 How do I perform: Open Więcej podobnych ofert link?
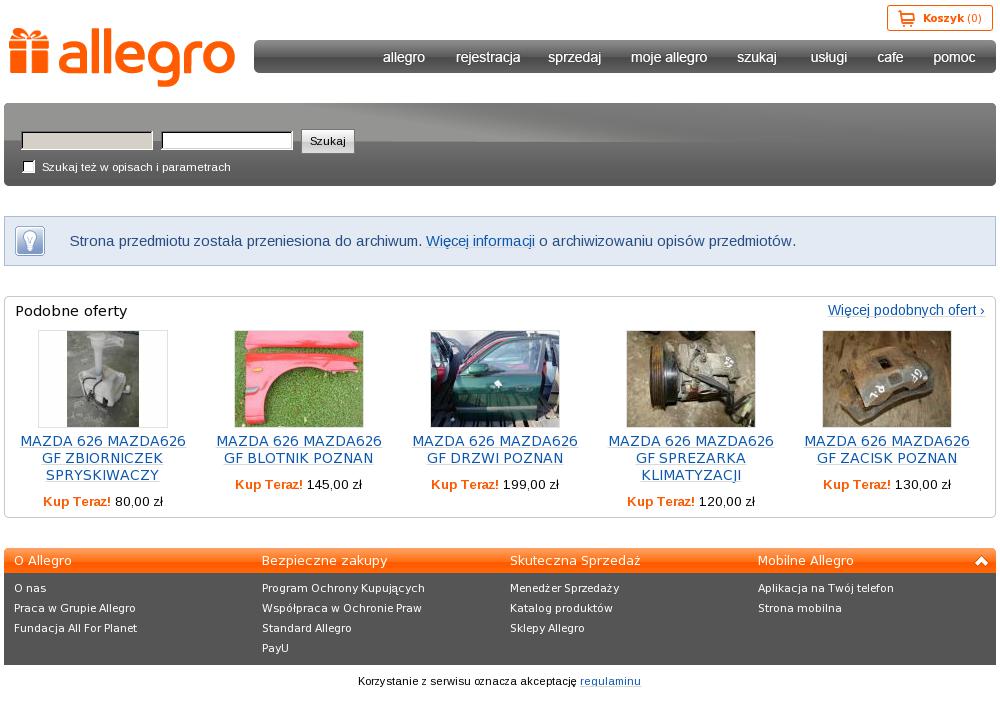tap(906, 310)
